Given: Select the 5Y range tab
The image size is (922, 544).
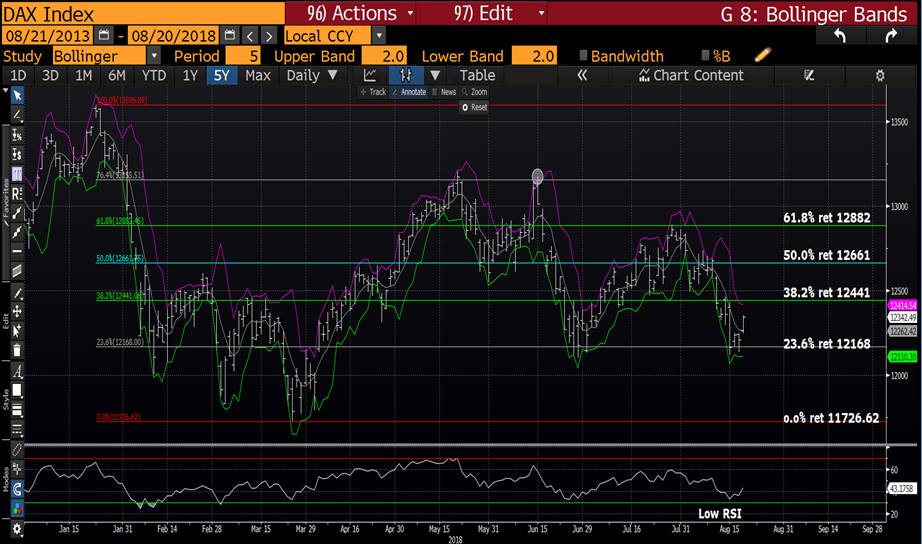Looking at the screenshot, I should 222,75.
